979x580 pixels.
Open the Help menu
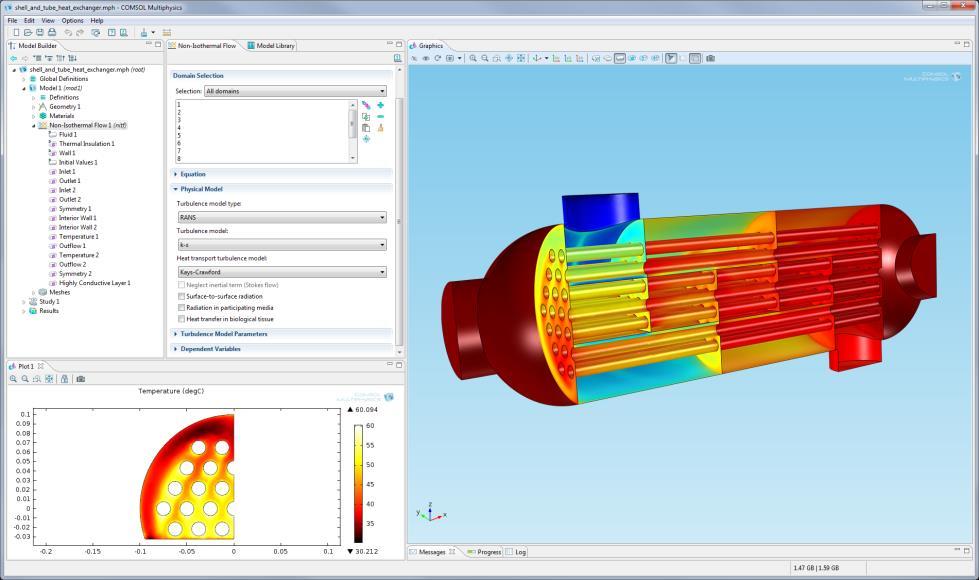click(x=97, y=21)
